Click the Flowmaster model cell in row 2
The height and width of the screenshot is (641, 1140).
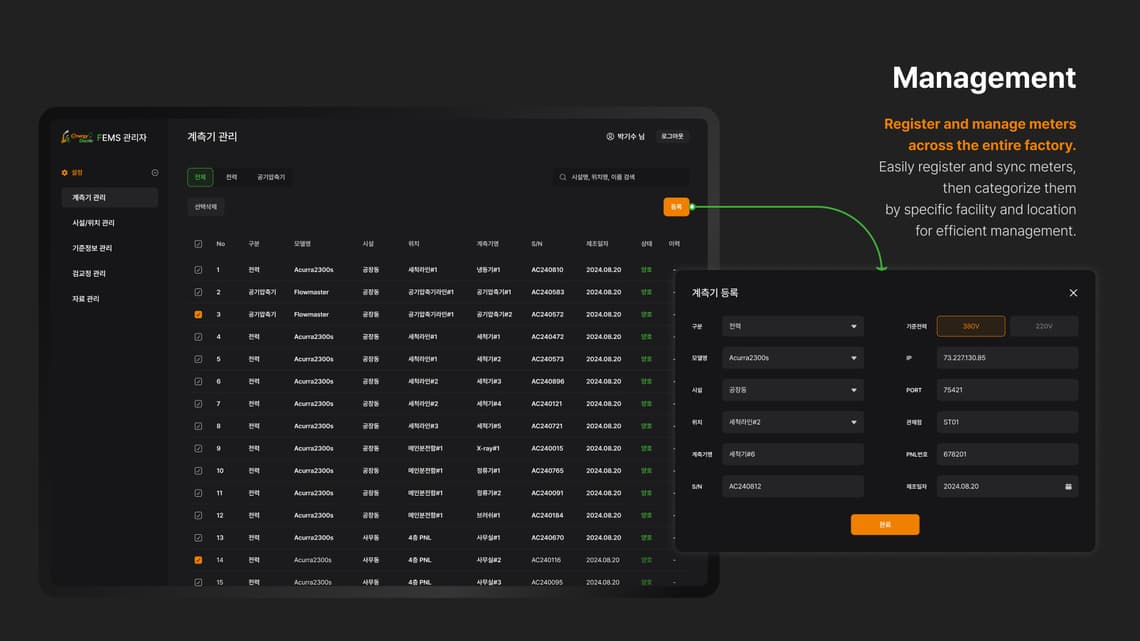(x=311, y=292)
